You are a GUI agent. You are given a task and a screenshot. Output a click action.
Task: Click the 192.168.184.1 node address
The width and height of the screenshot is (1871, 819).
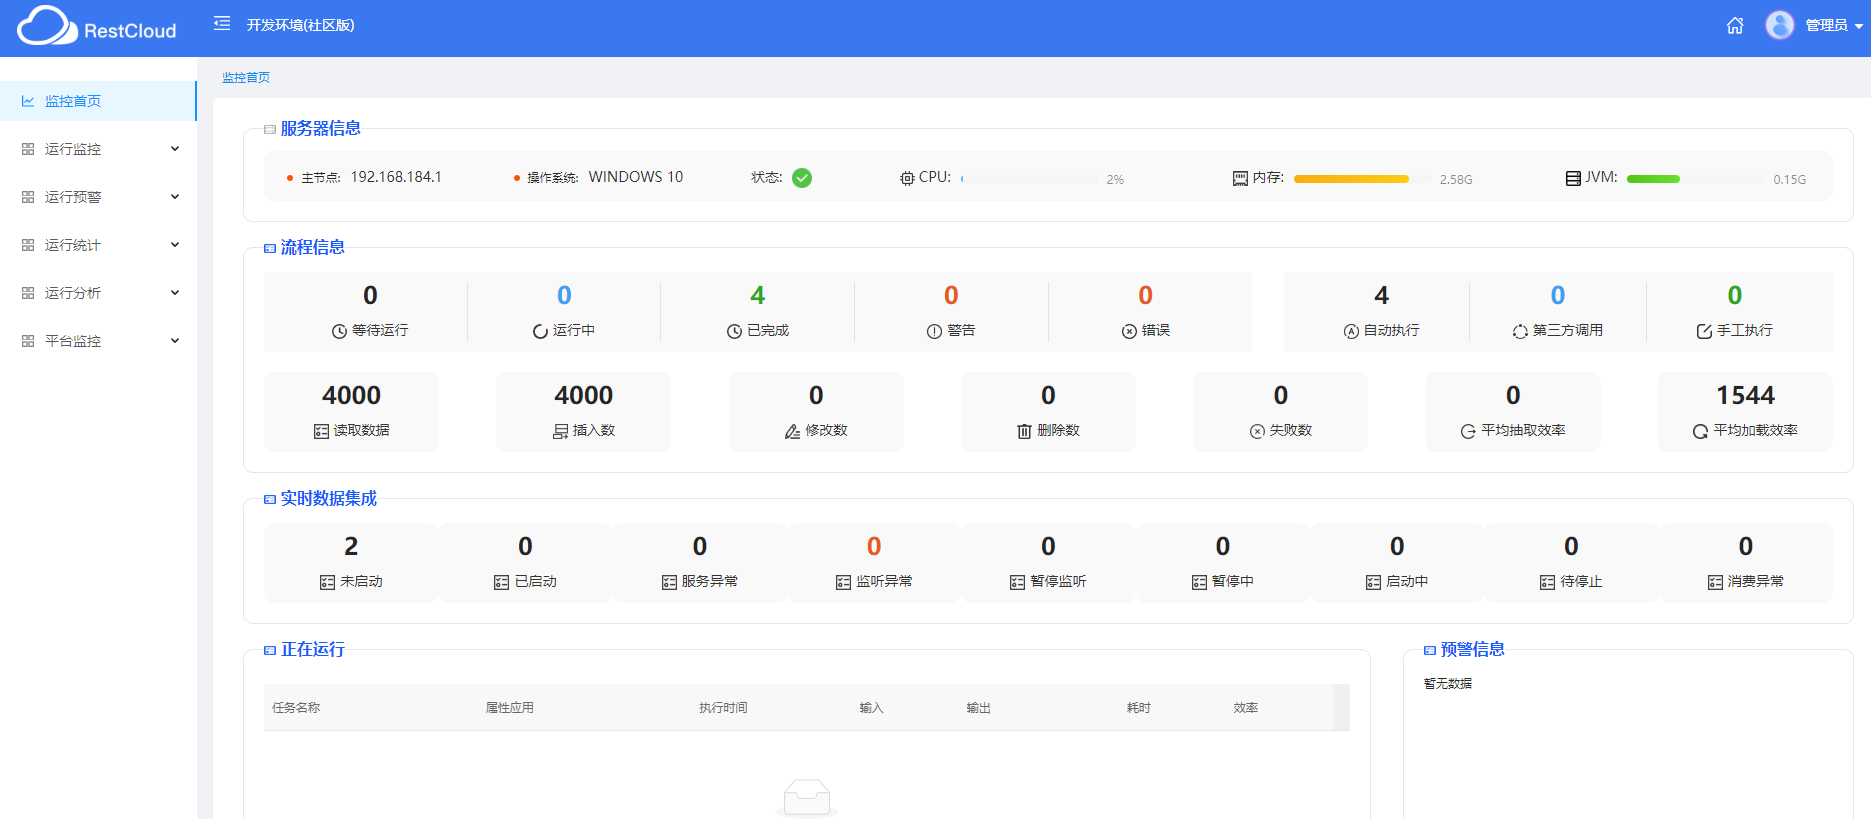point(396,177)
